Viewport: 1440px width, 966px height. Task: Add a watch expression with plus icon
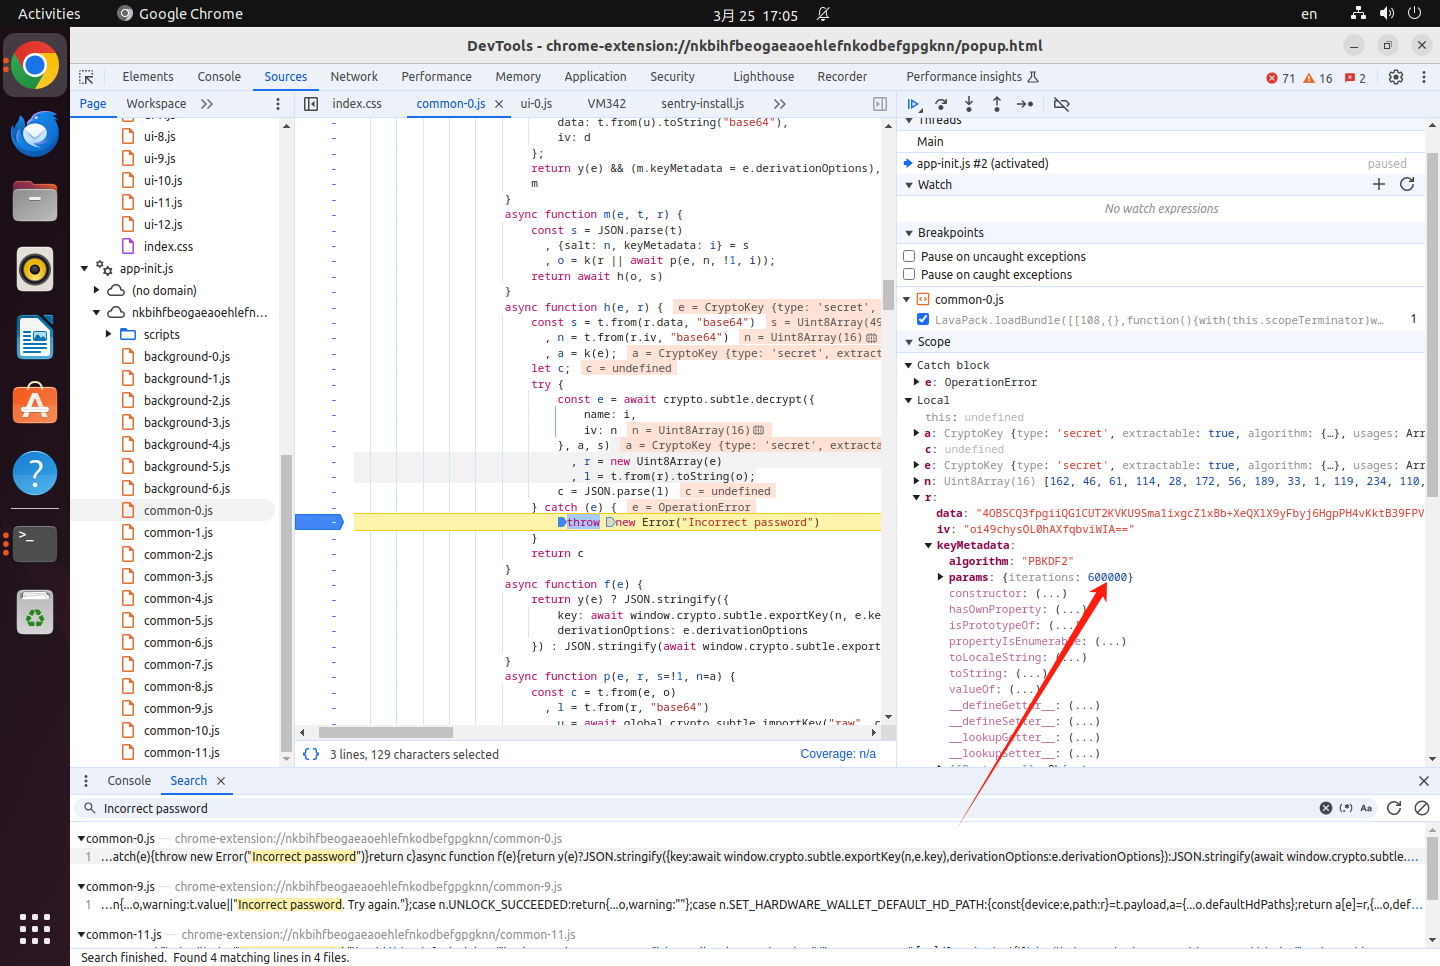[x=1379, y=184]
